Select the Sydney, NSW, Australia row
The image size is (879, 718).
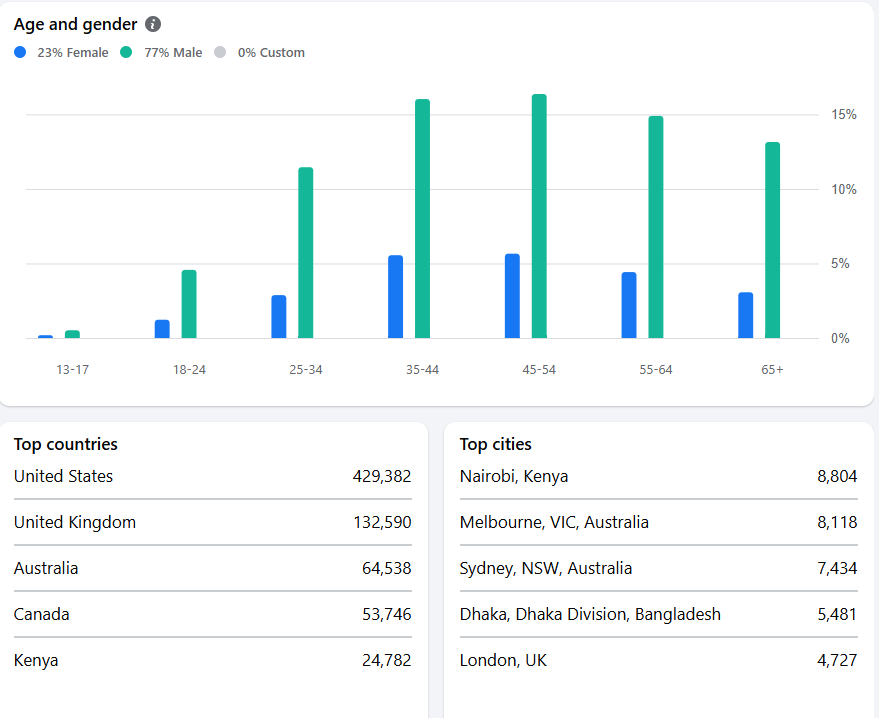tap(659, 568)
